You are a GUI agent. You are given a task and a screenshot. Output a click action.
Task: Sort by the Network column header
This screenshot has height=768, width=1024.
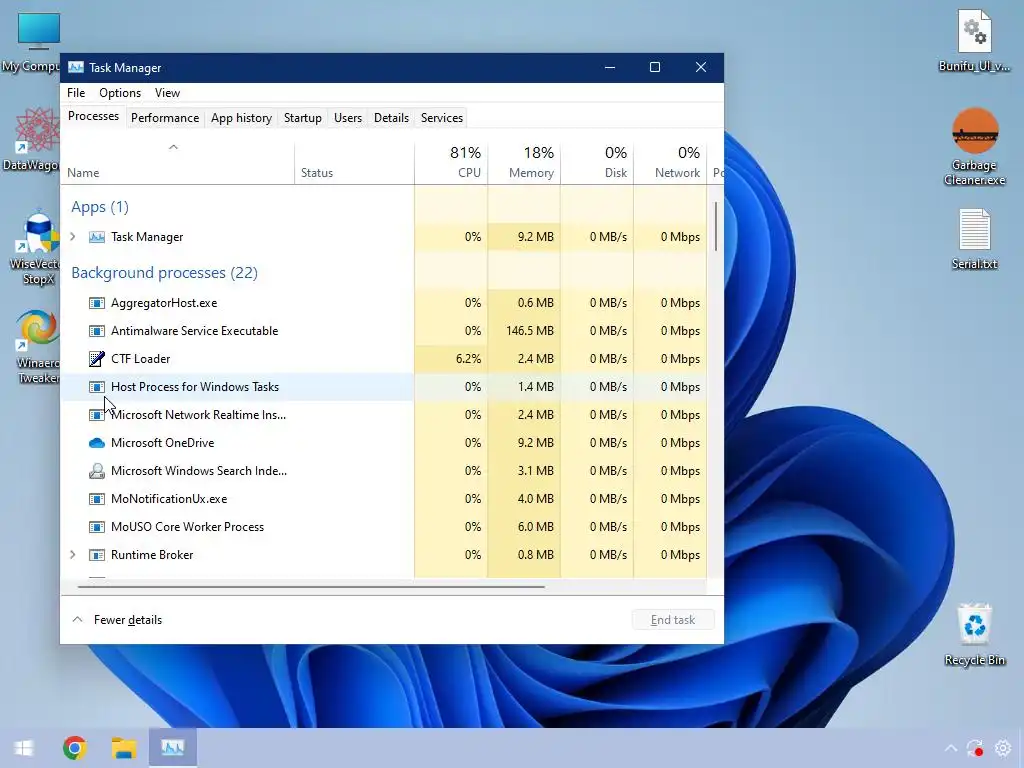tap(671, 161)
